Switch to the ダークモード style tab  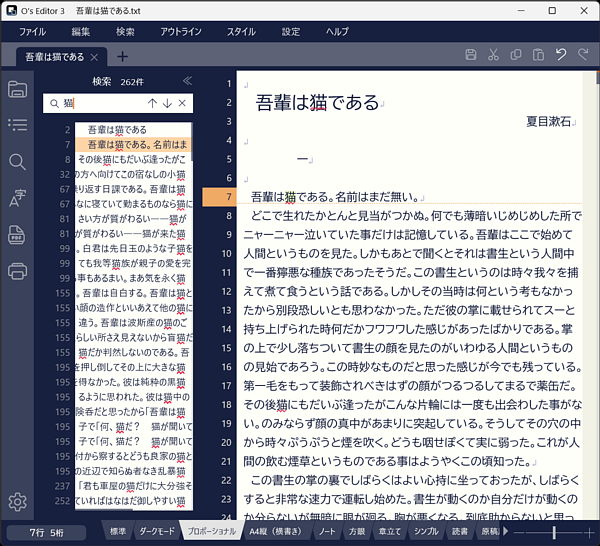point(157,531)
